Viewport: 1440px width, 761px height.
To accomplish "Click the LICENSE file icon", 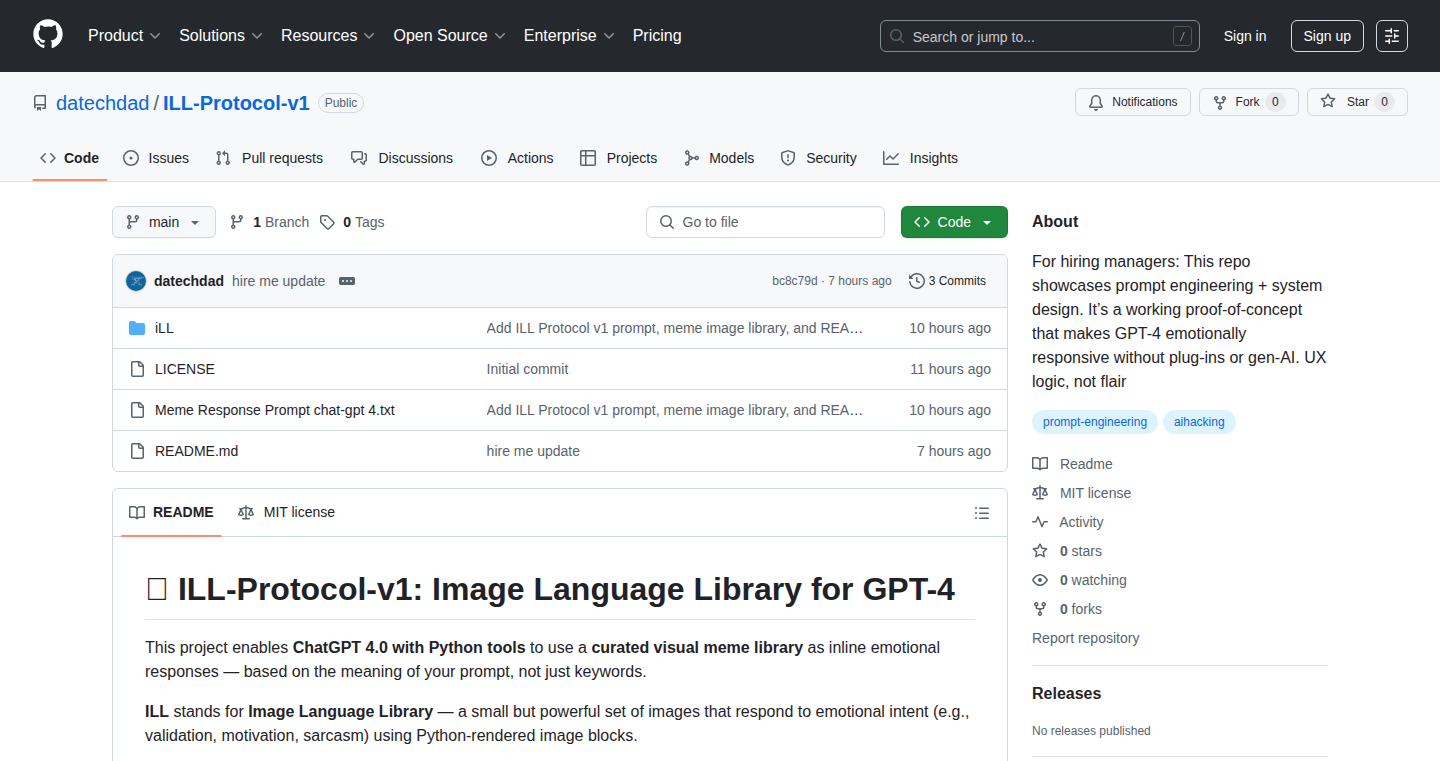I will (x=137, y=369).
